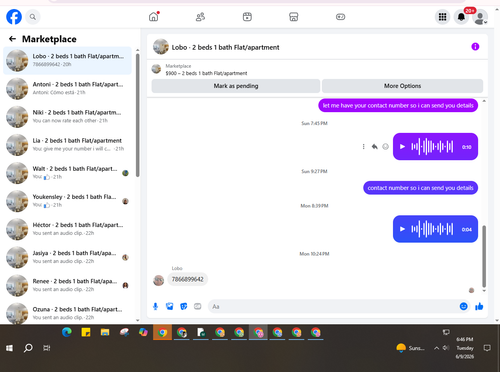The image size is (500, 372).
Task: Open Windows taskbar search
Action: [x=28, y=348]
